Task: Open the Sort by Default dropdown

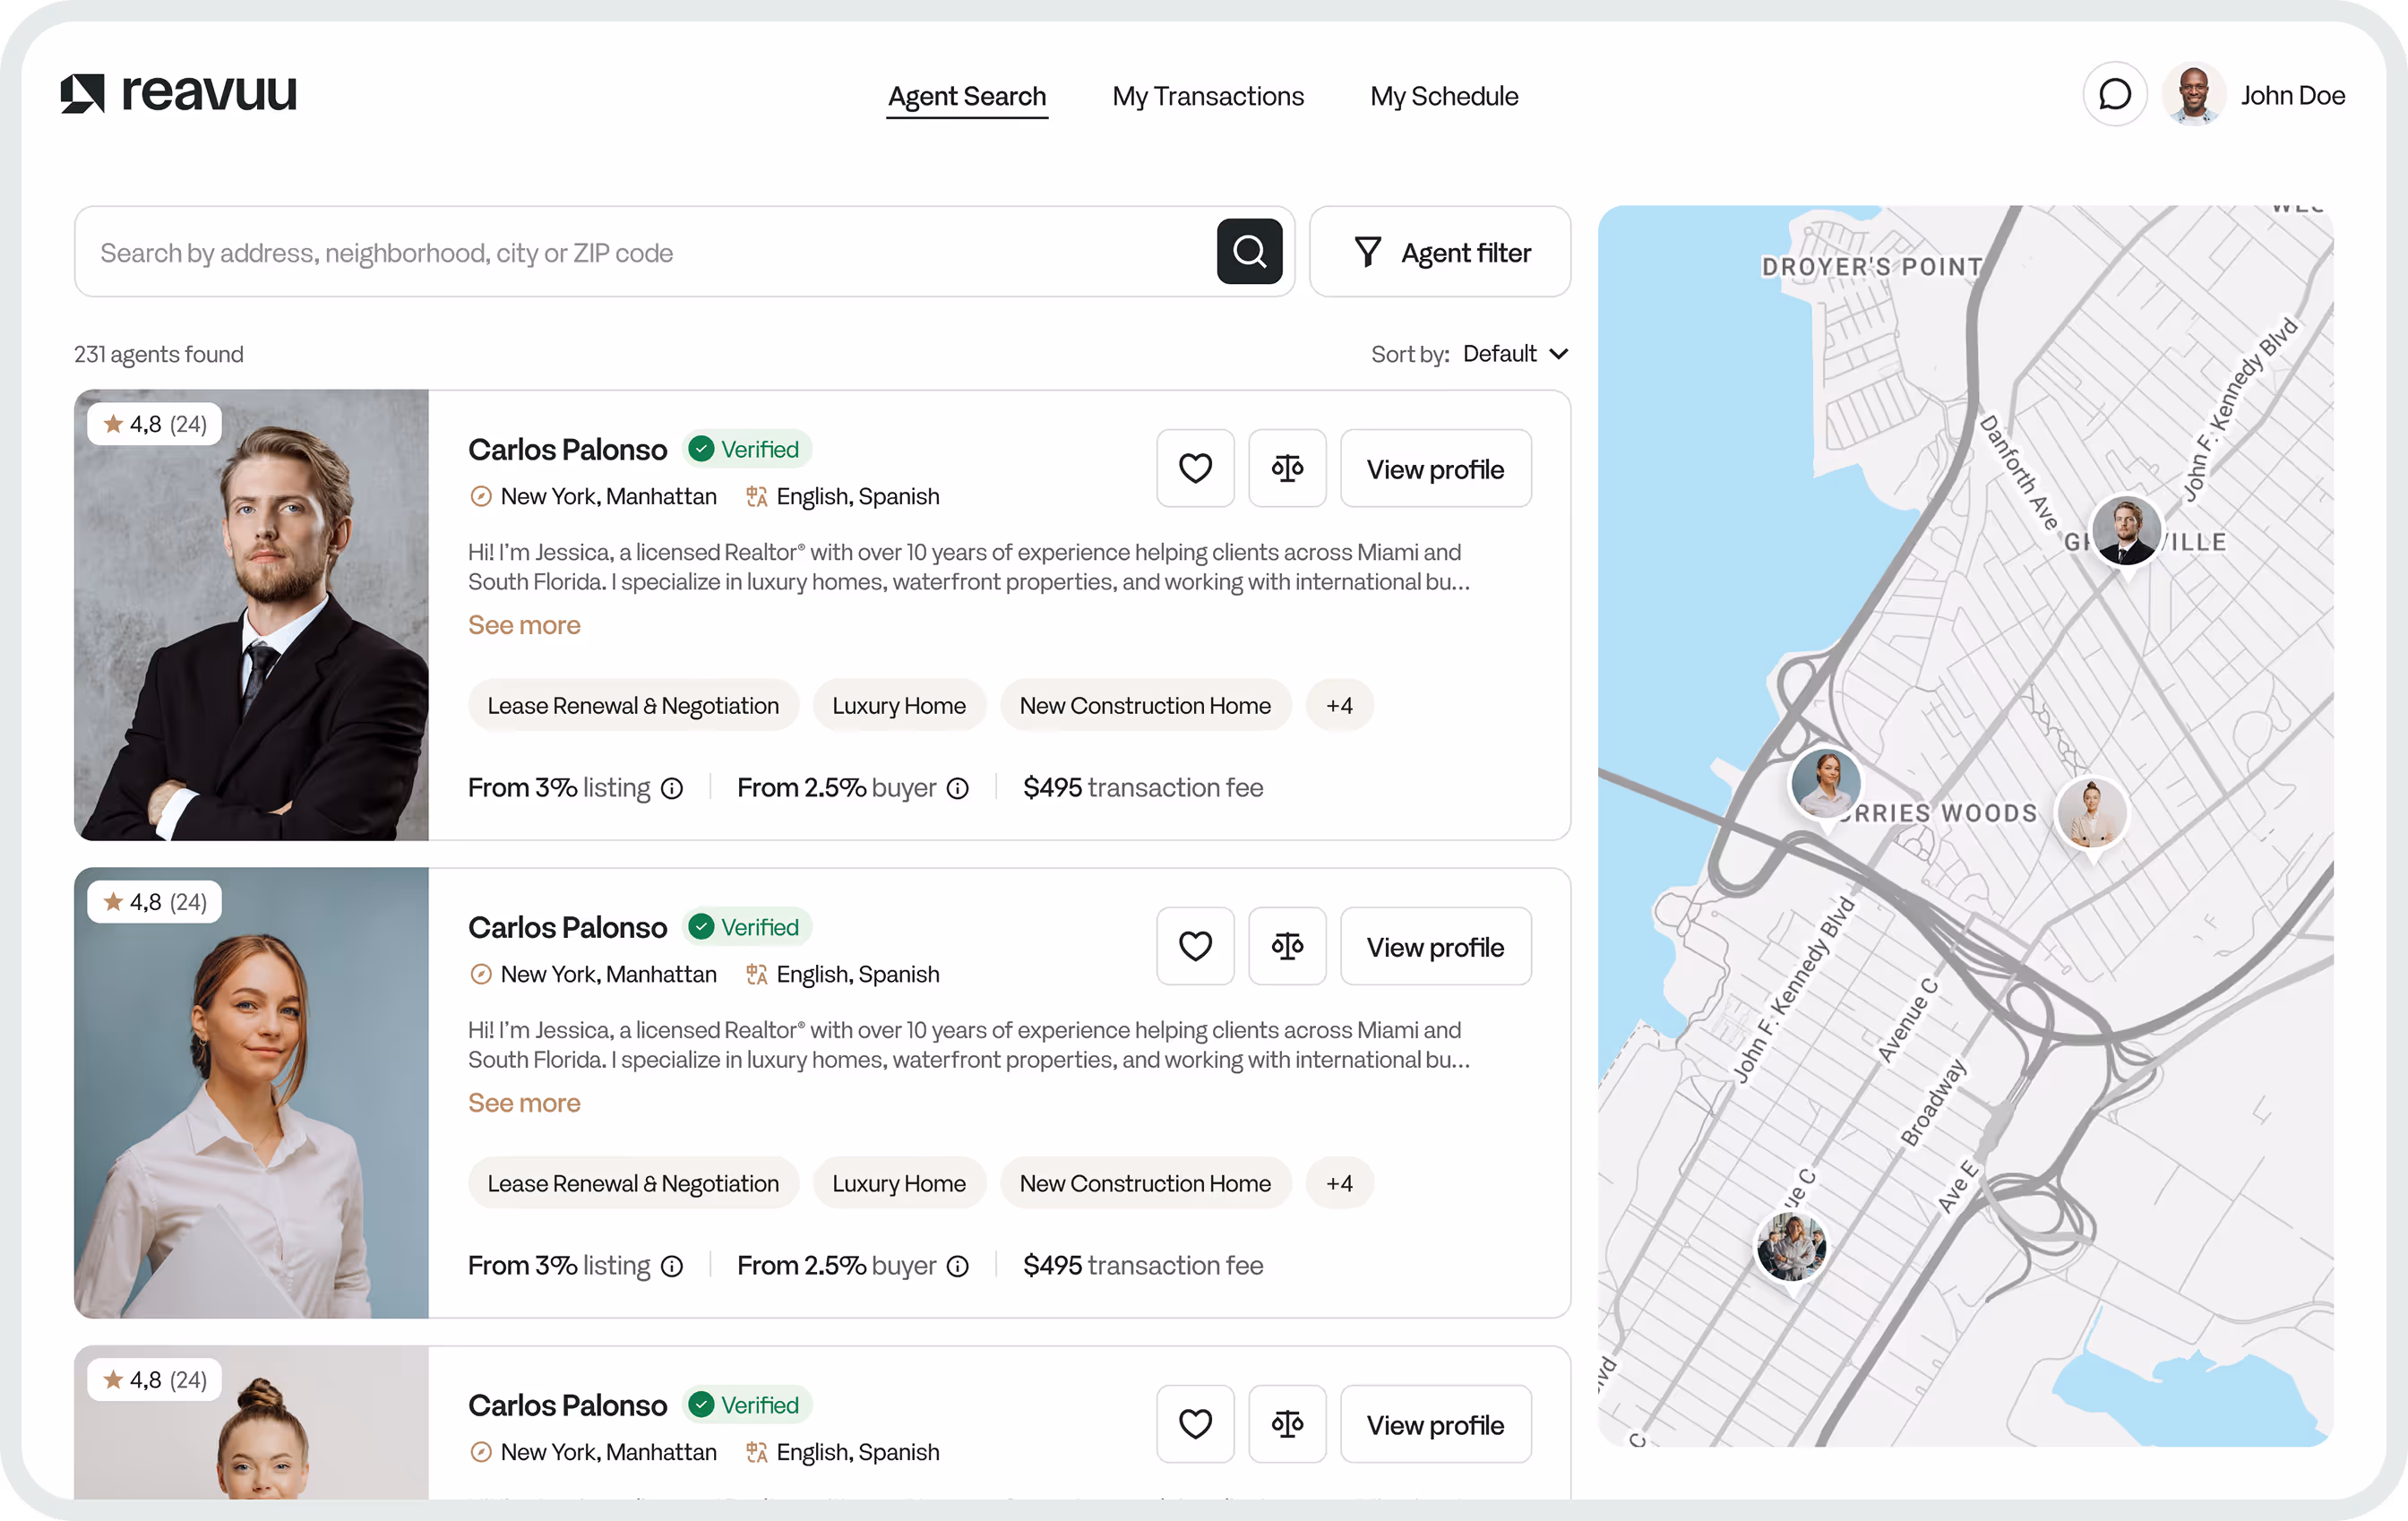Action: tap(1514, 354)
